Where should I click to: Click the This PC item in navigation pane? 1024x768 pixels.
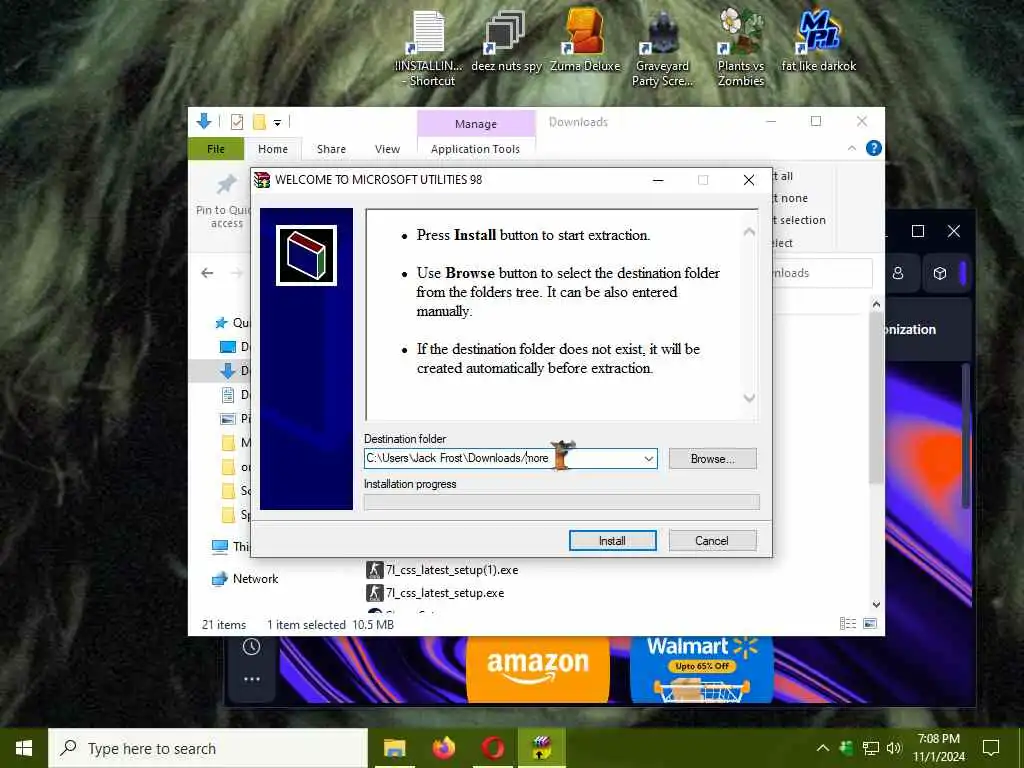click(x=231, y=547)
